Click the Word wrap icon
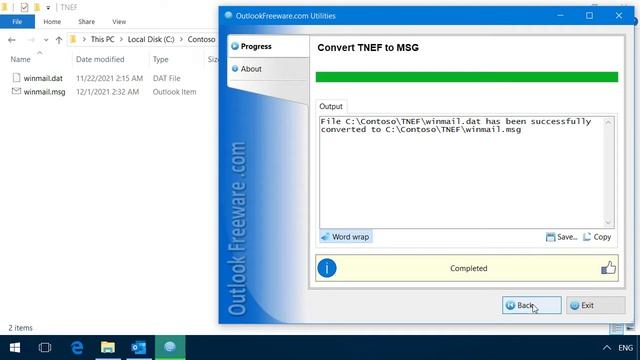This screenshot has height=360, width=640. 325,237
